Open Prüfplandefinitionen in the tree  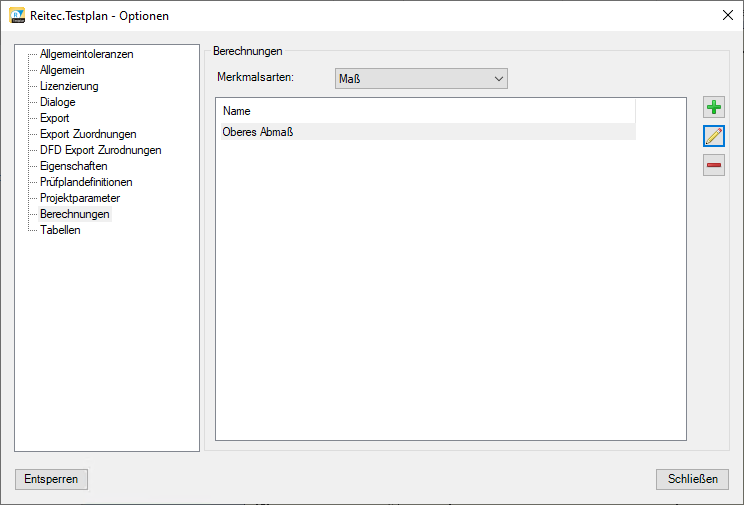(x=86, y=182)
